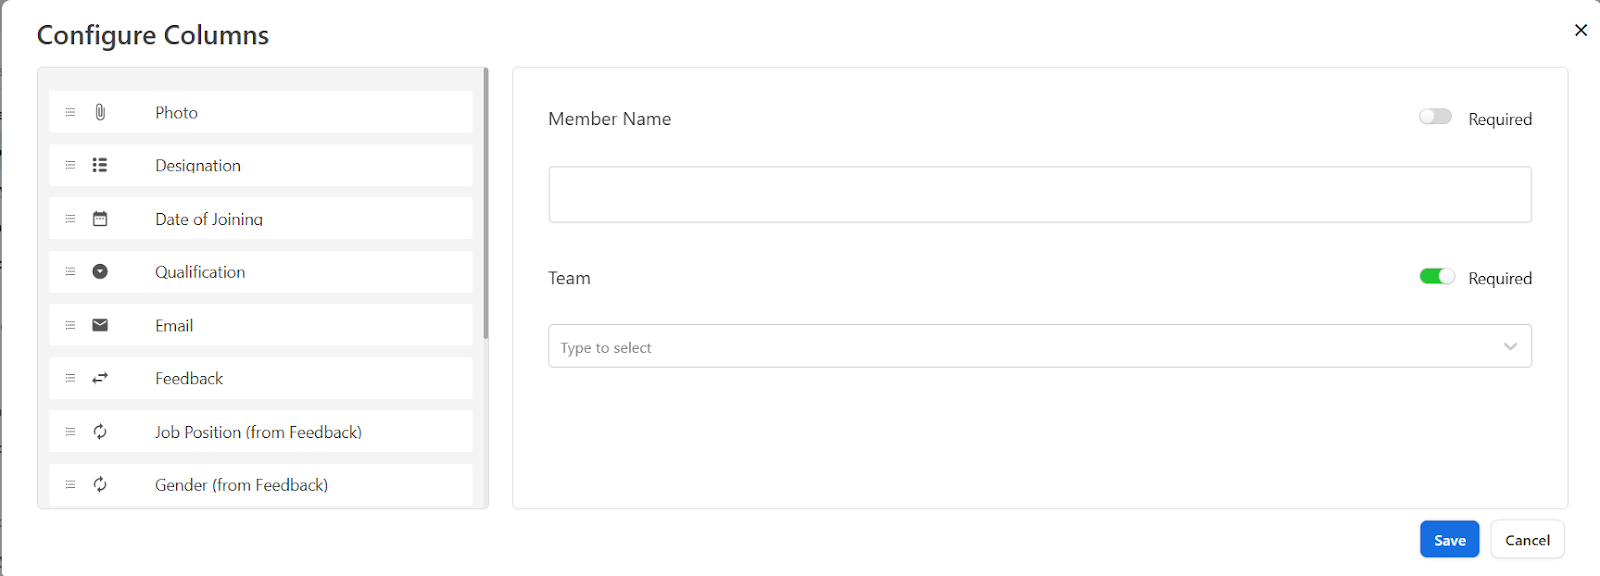Click the chevron arrow in Team dropdown
Viewport: 1600px width, 576px height.
1510,346
